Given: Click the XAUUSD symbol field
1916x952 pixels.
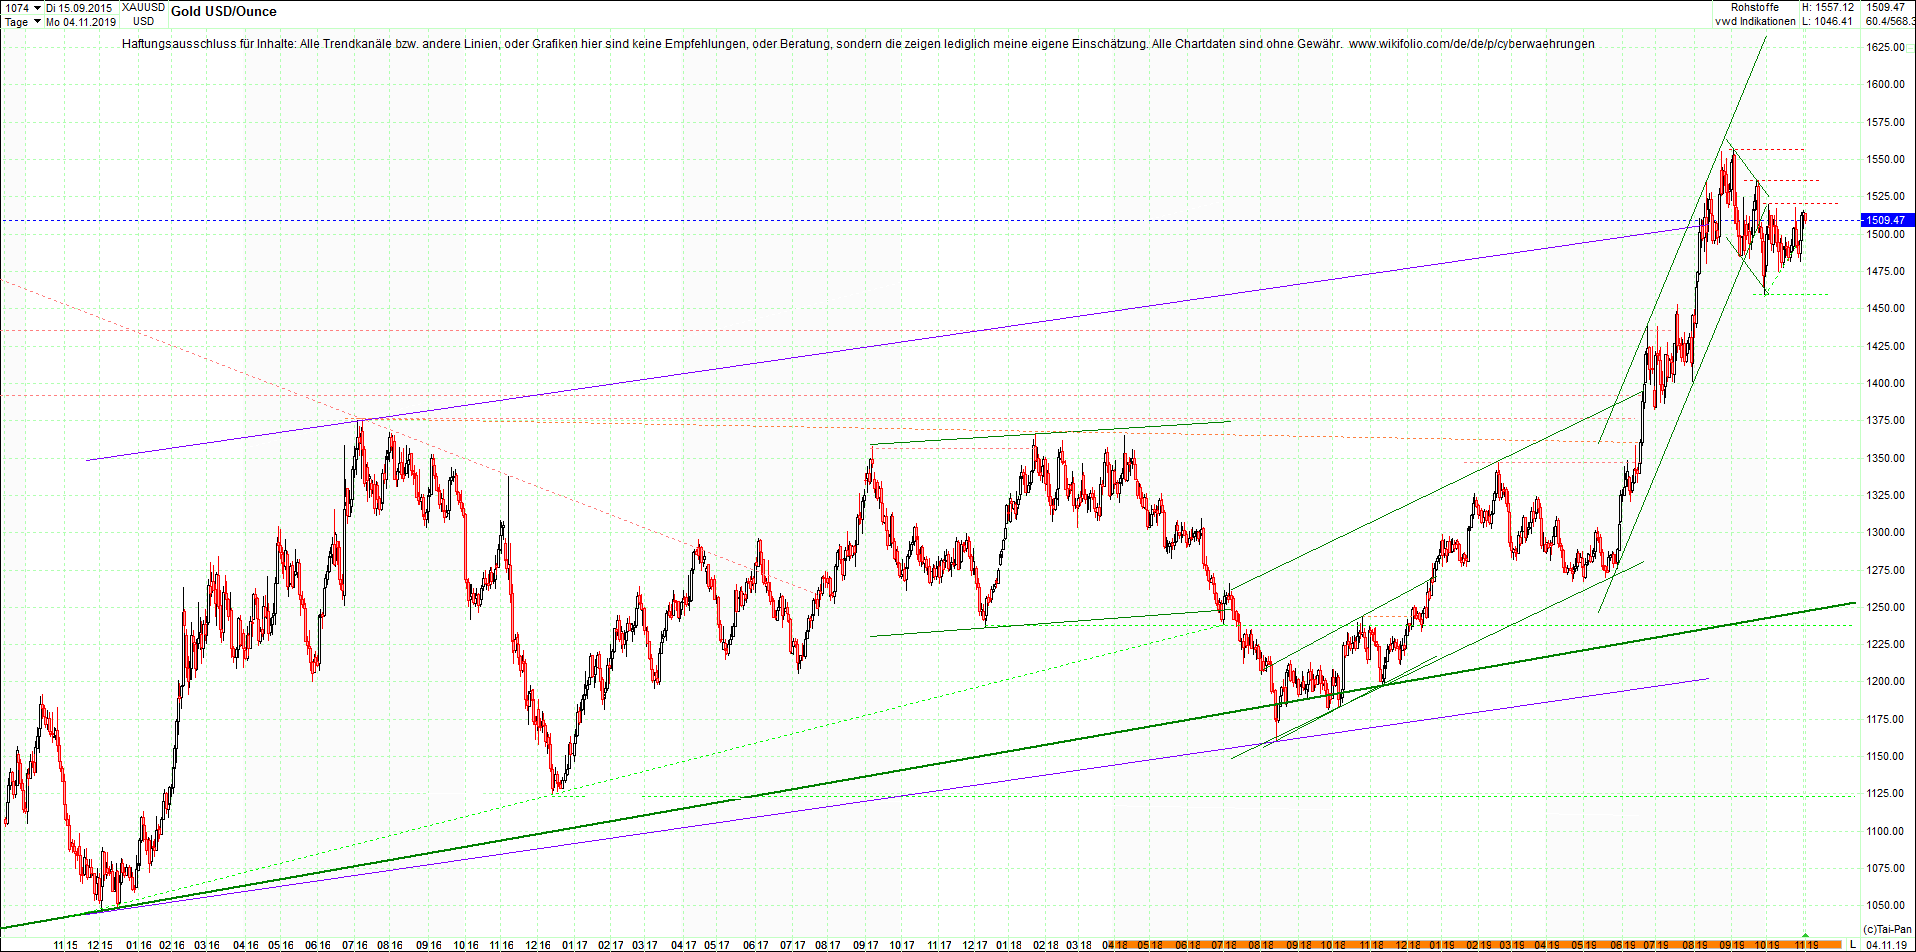Looking at the screenshot, I should point(143,8).
